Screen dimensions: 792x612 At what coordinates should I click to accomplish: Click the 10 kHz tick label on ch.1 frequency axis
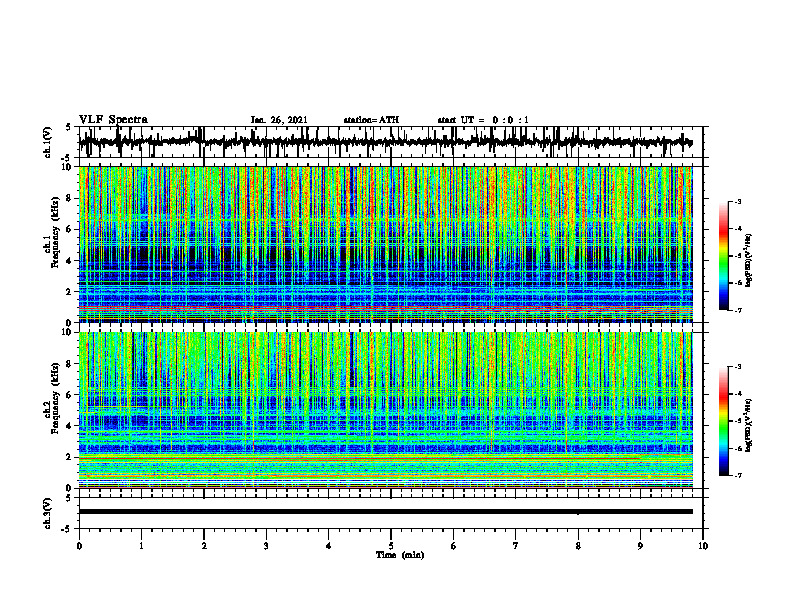pyautogui.click(x=69, y=167)
